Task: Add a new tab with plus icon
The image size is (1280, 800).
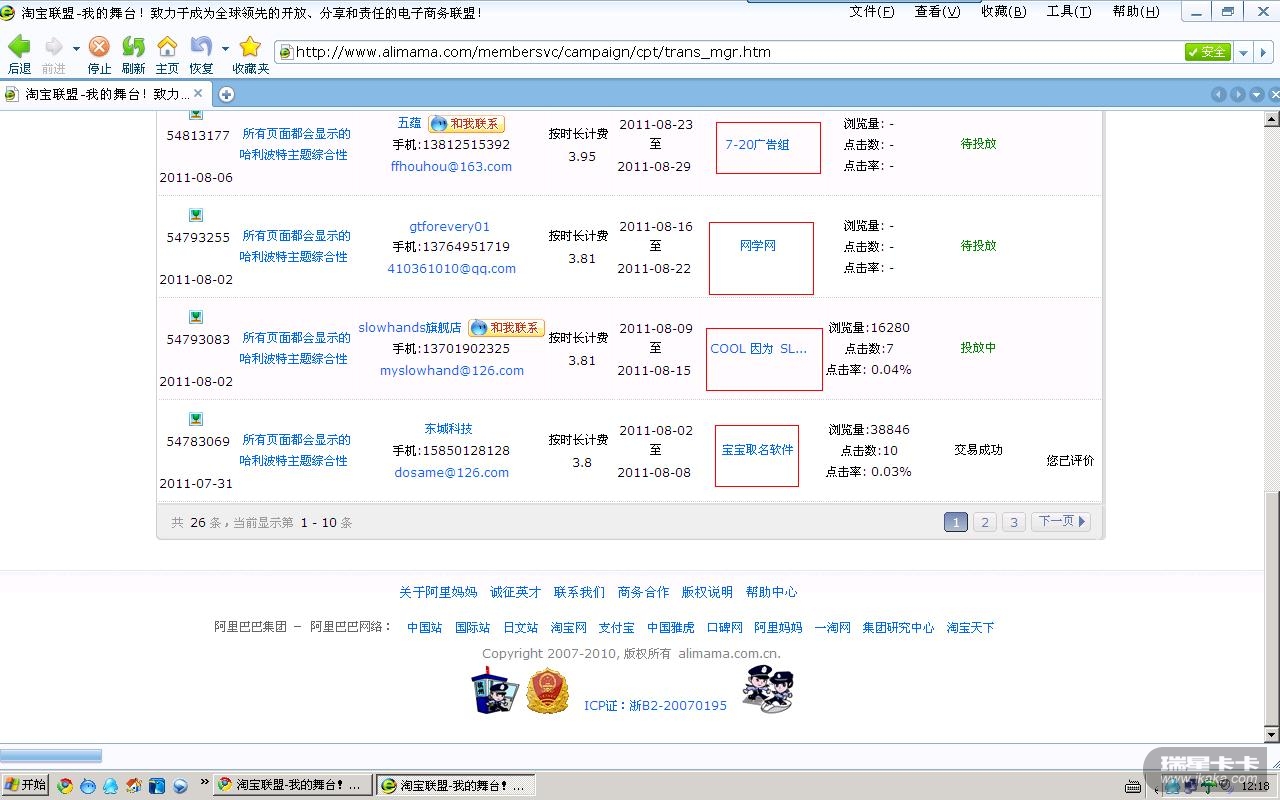Action: click(x=226, y=94)
